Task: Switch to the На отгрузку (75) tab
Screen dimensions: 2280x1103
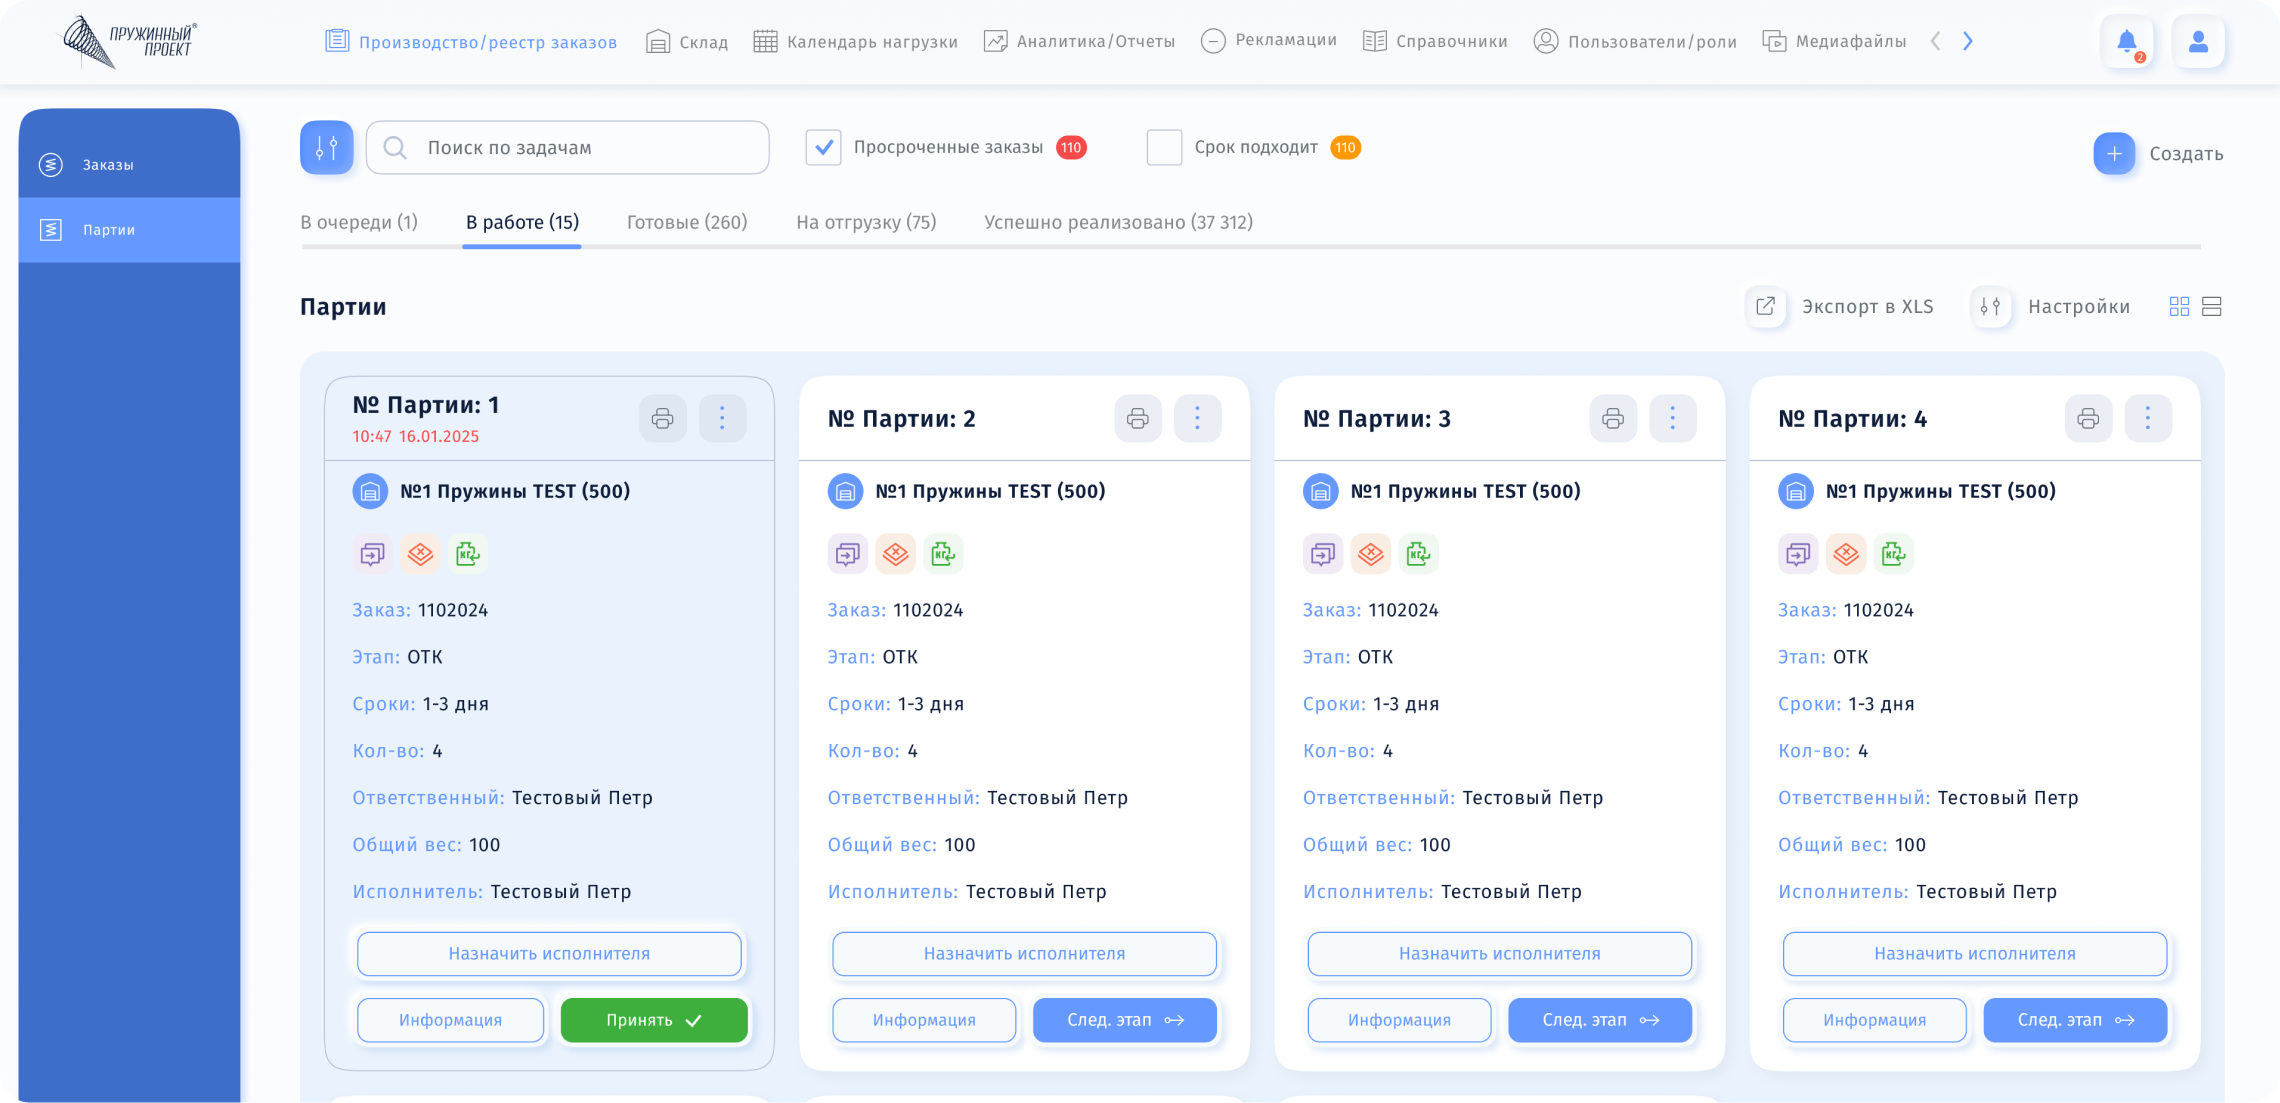Action: [866, 223]
